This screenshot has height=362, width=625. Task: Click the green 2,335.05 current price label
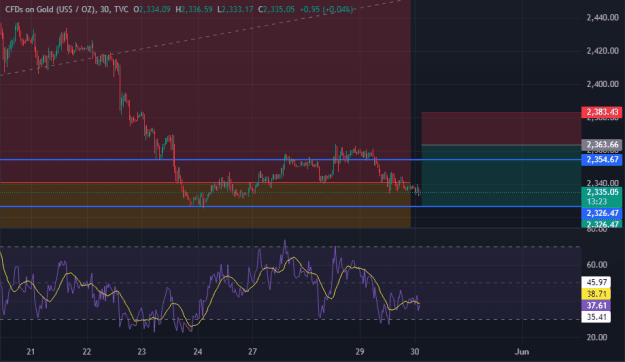pos(601,192)
